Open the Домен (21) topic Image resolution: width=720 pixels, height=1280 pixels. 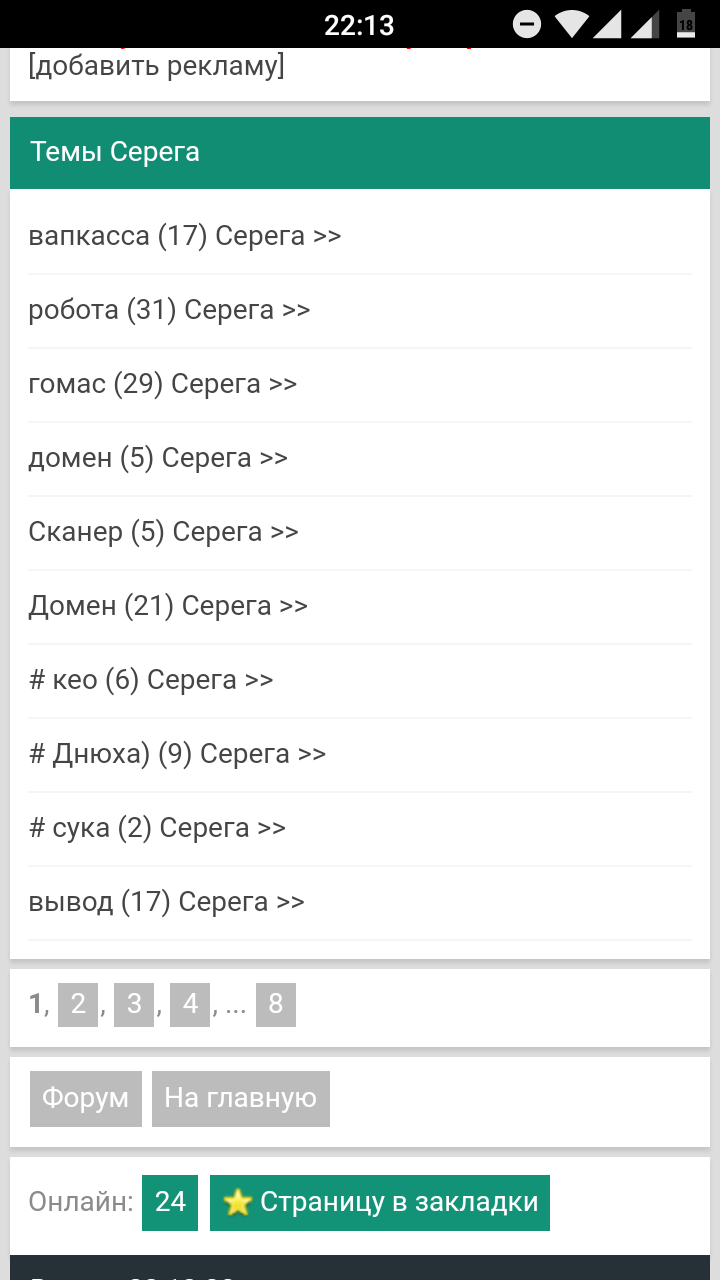[x=360, y=607]
